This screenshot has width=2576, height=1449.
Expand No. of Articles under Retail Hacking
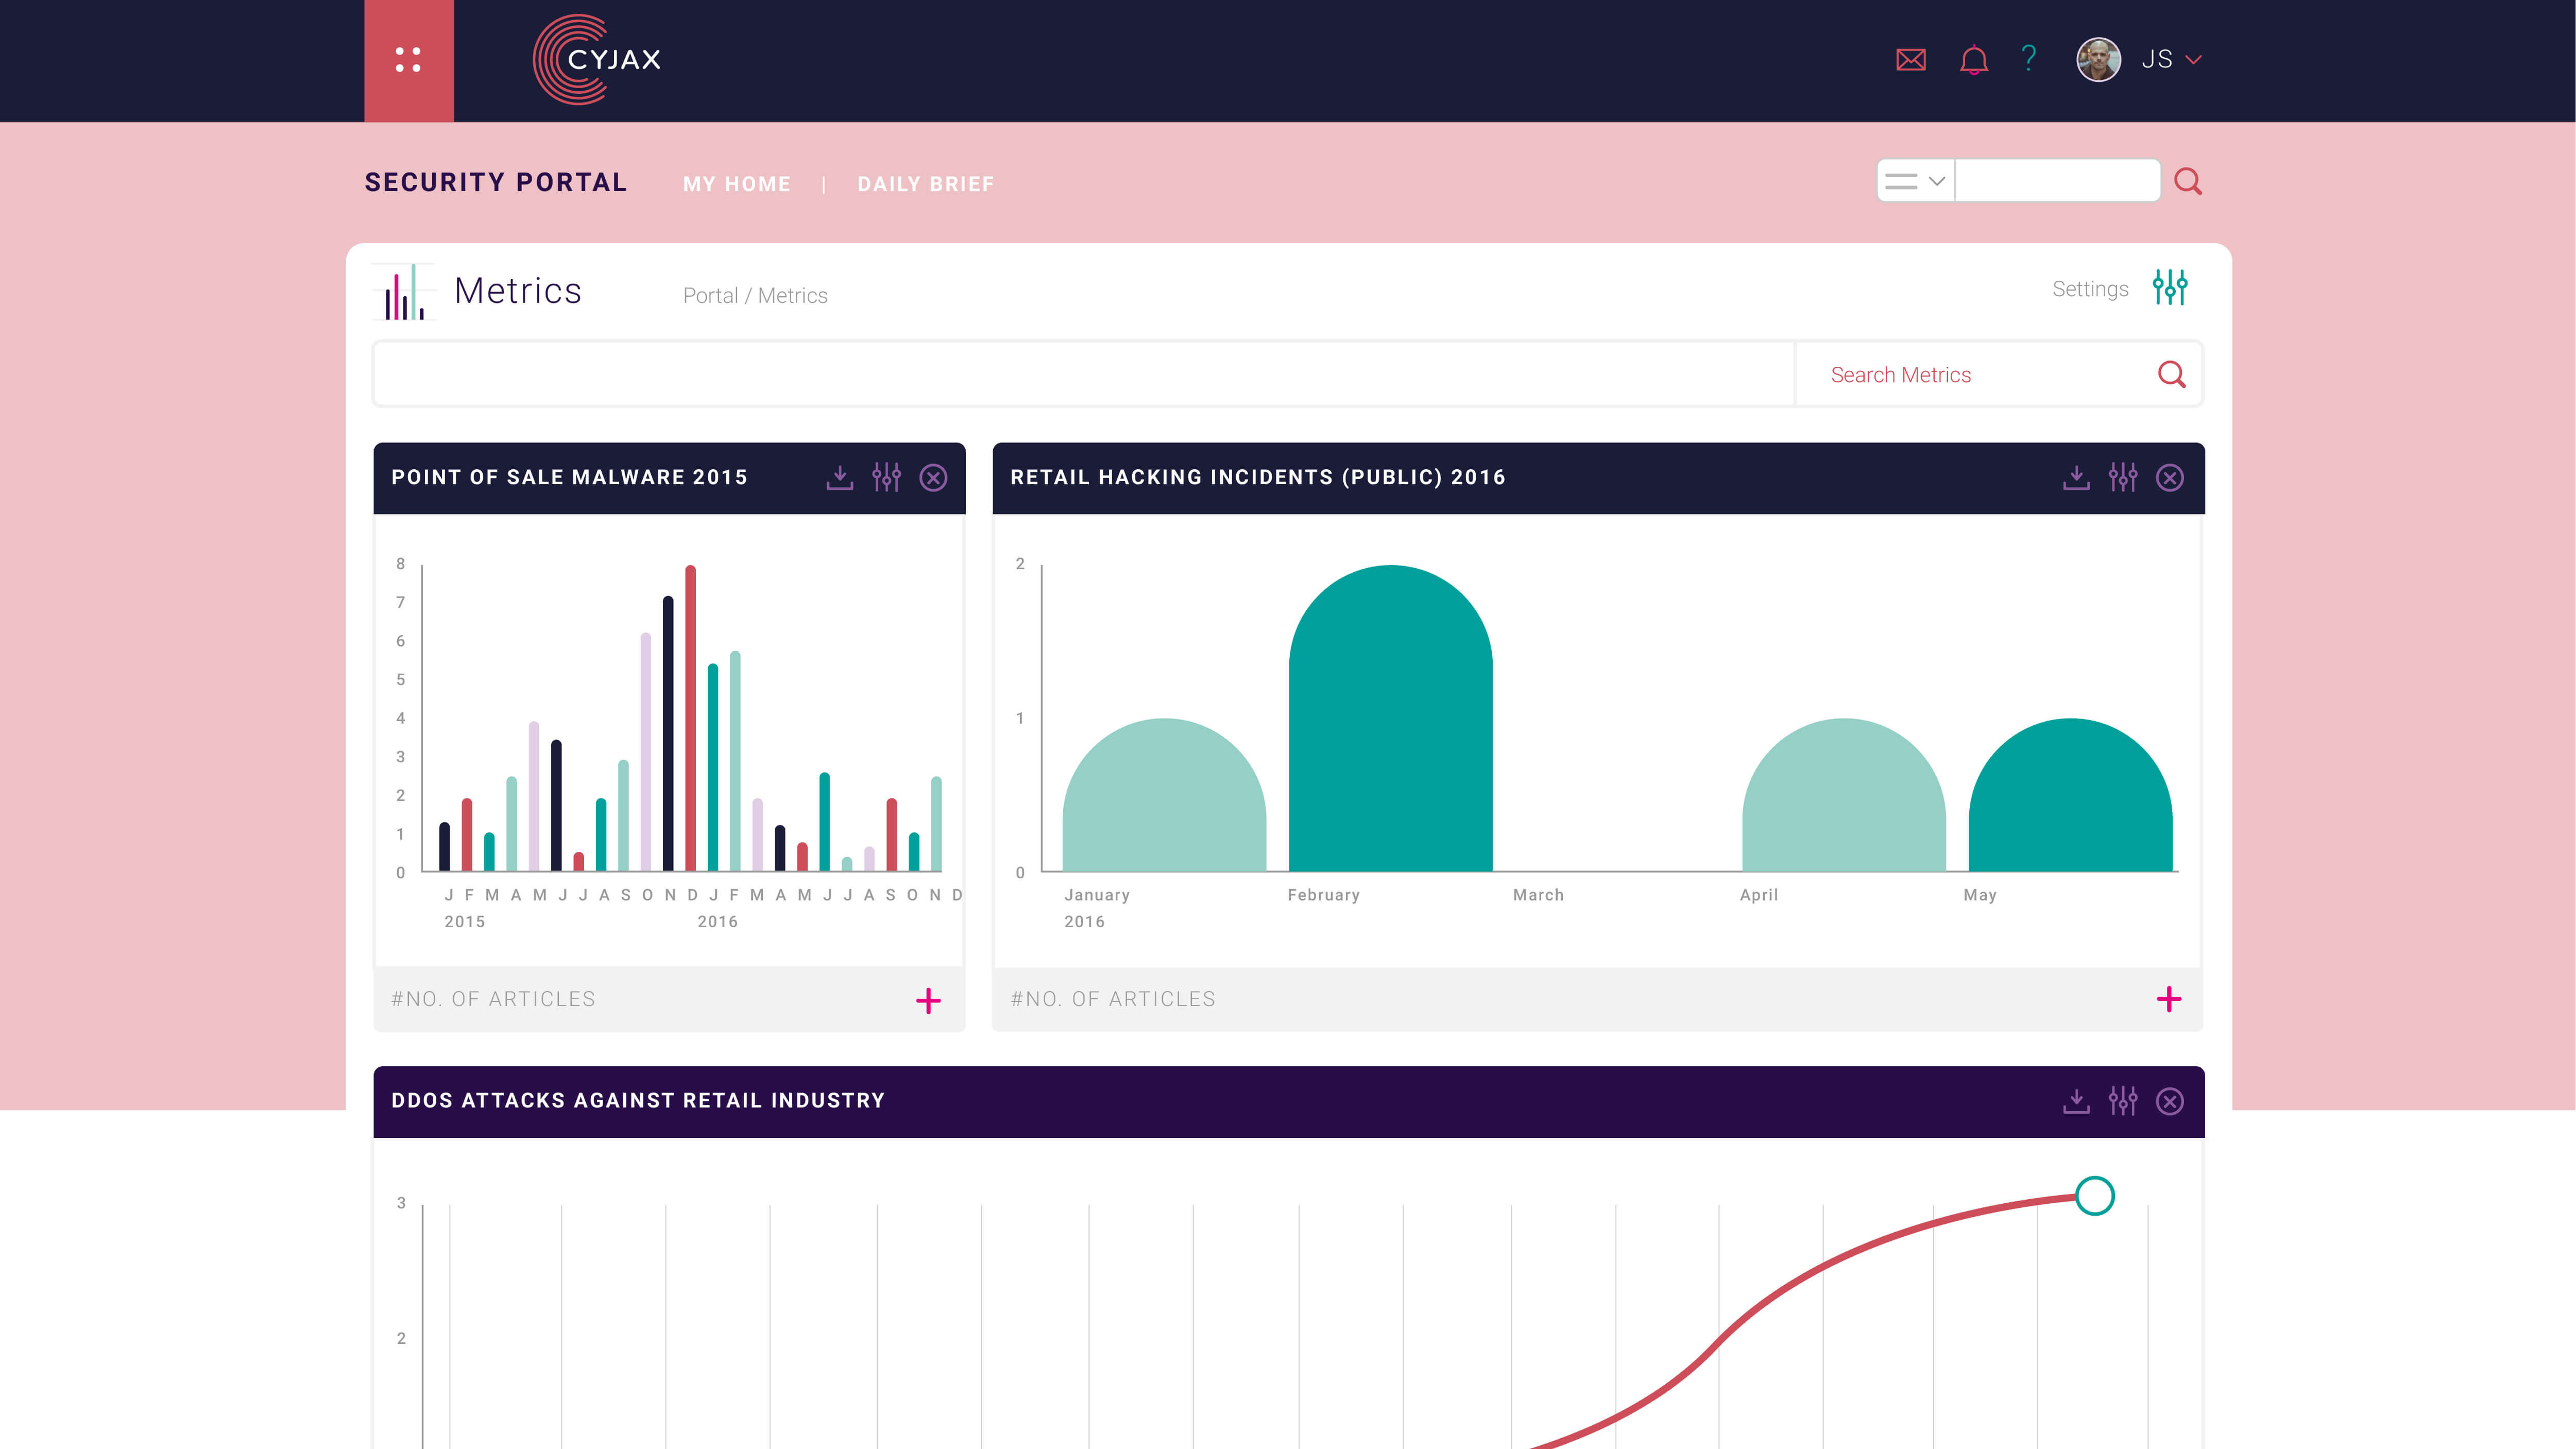click(x=2168, y=999)
